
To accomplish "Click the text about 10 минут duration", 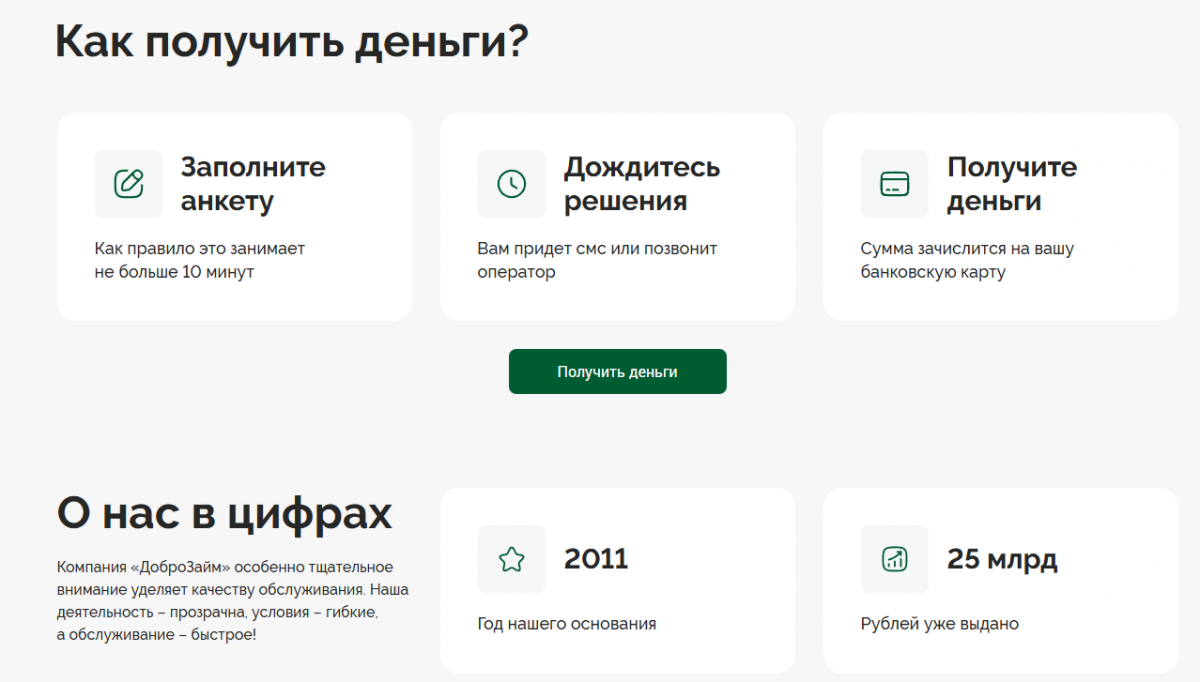I will (199, 260).
